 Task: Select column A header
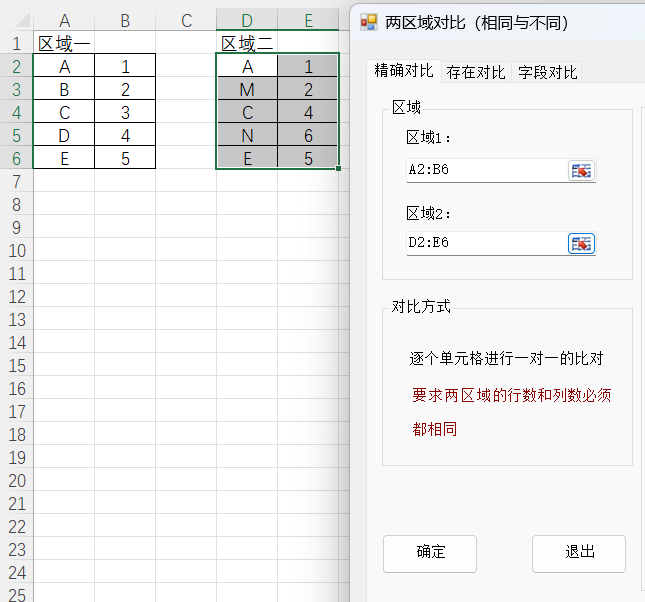[x=64, y=20]
